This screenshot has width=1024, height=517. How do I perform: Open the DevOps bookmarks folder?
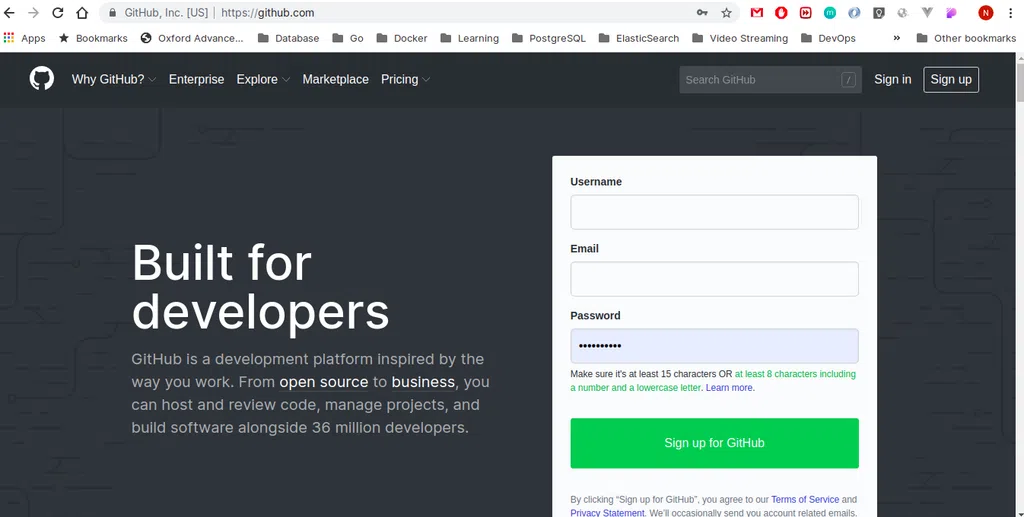(828, 38)
